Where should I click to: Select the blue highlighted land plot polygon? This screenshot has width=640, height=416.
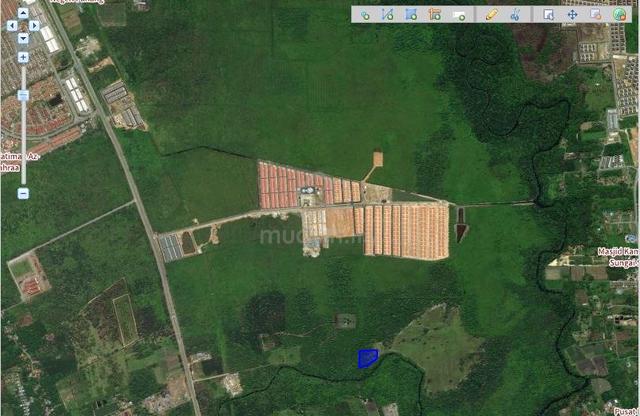coord(368,358)
